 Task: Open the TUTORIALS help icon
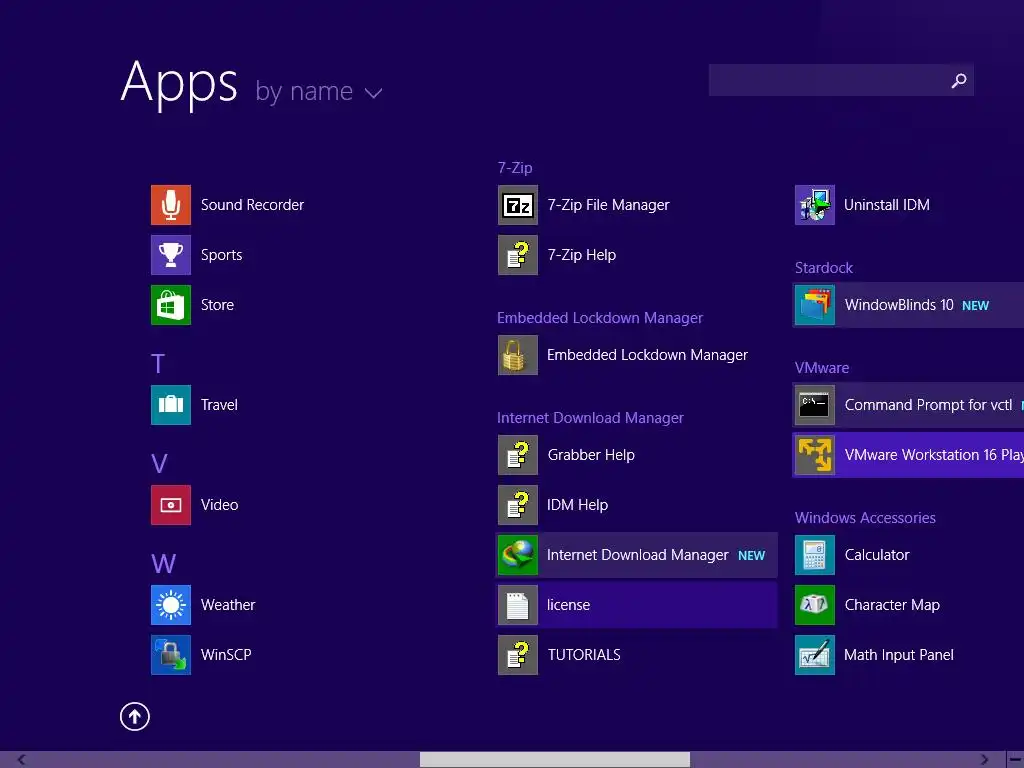(517, 654)
